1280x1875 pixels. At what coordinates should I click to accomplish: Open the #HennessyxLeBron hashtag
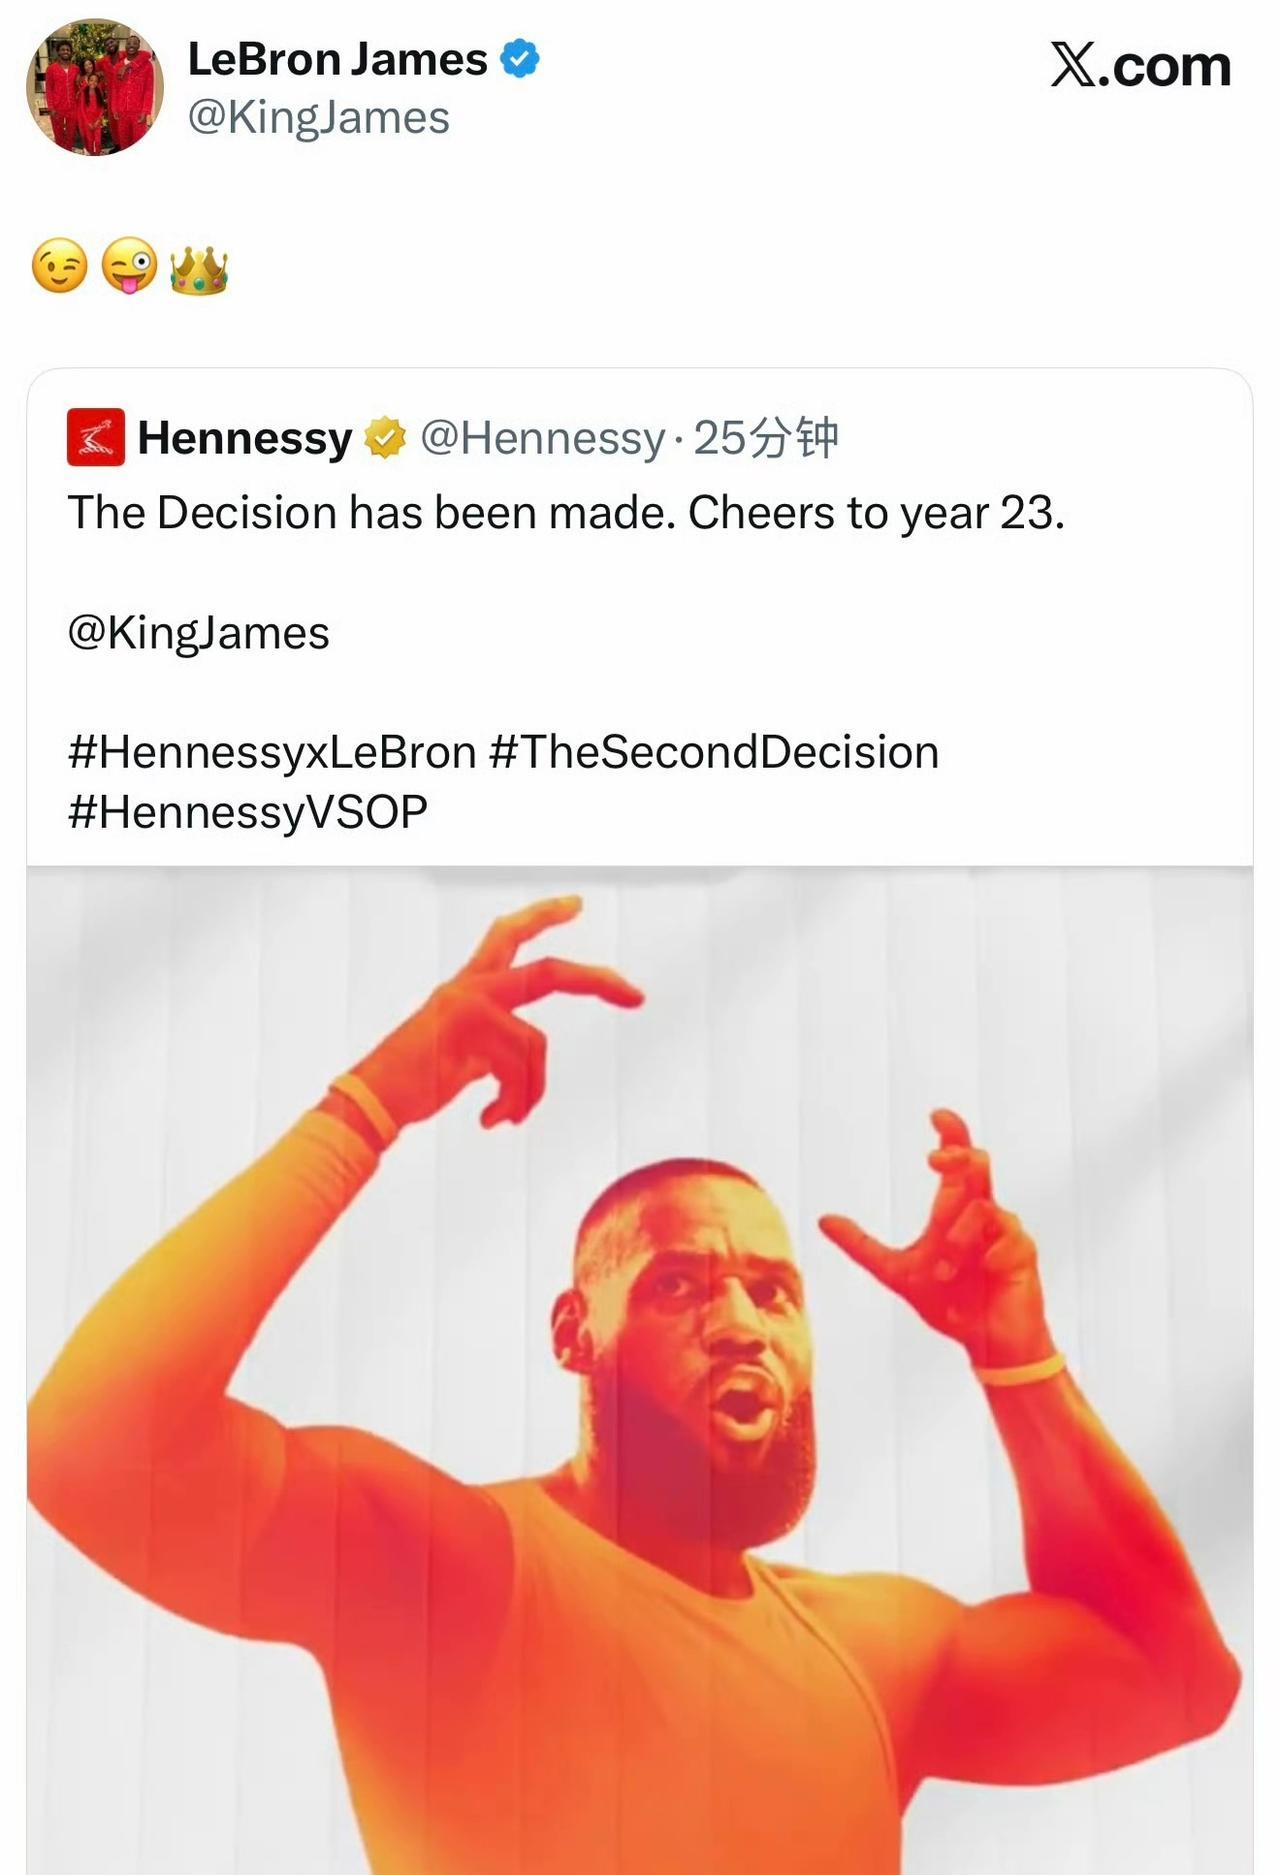click(271, 752)
